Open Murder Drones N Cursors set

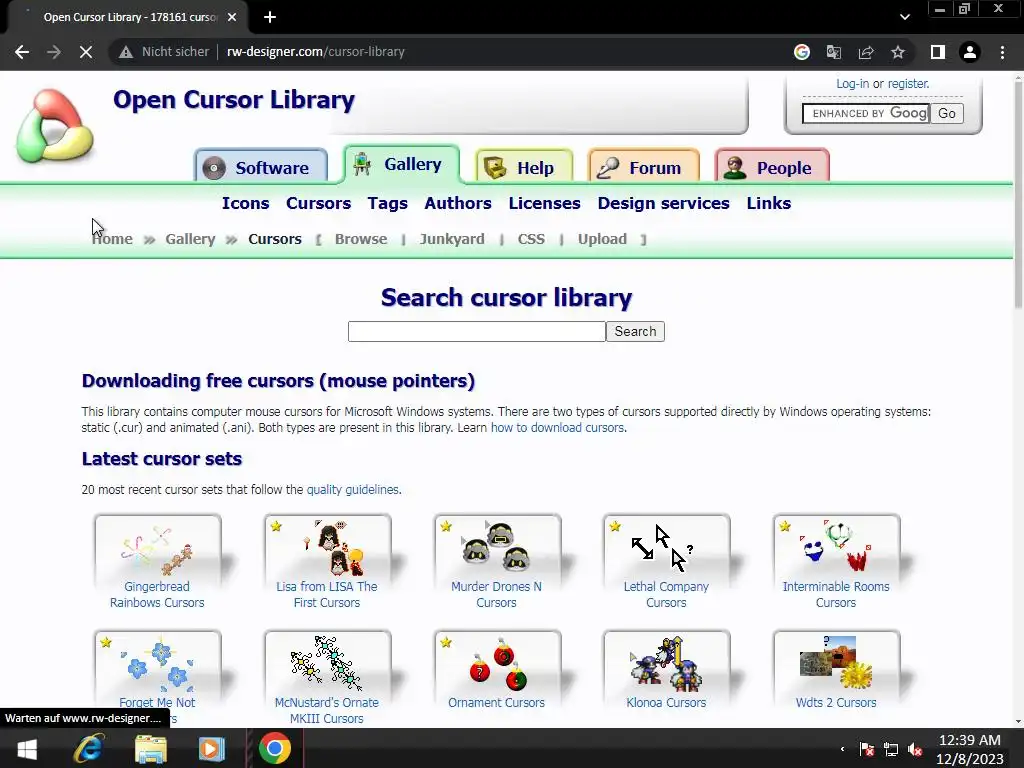coord(496,563)
